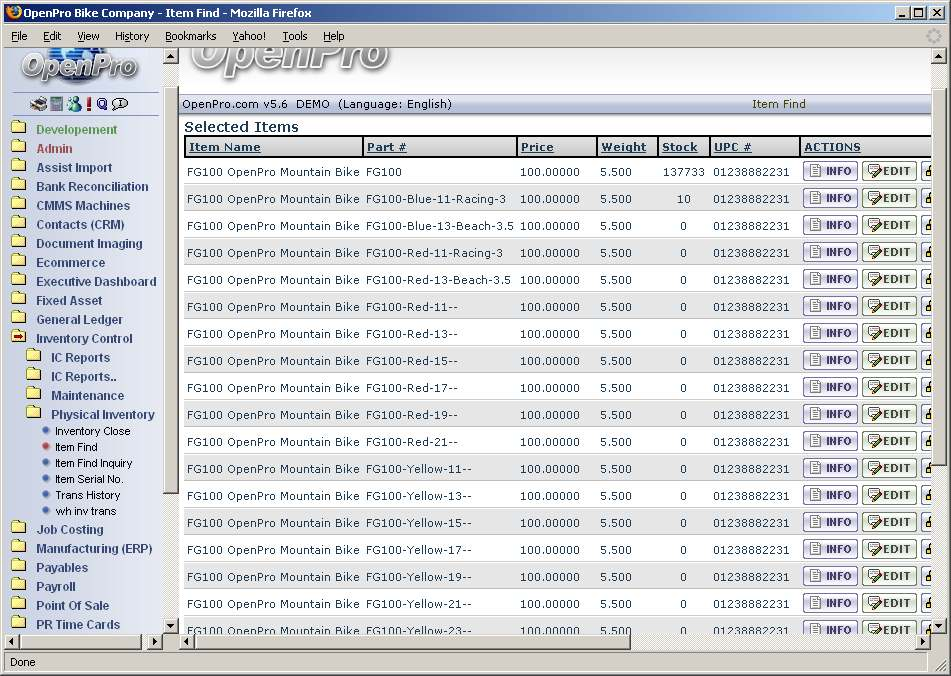Expand the General Ledger folder
The width and height of the screenshot is (951, 676).
tap(18, 319)
